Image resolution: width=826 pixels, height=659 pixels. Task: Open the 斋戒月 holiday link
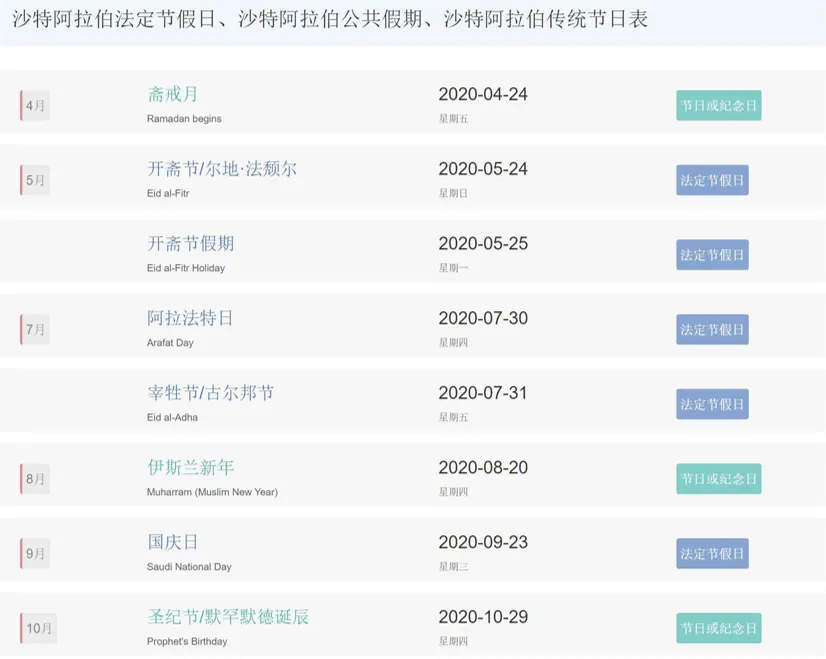pos(173,94)
